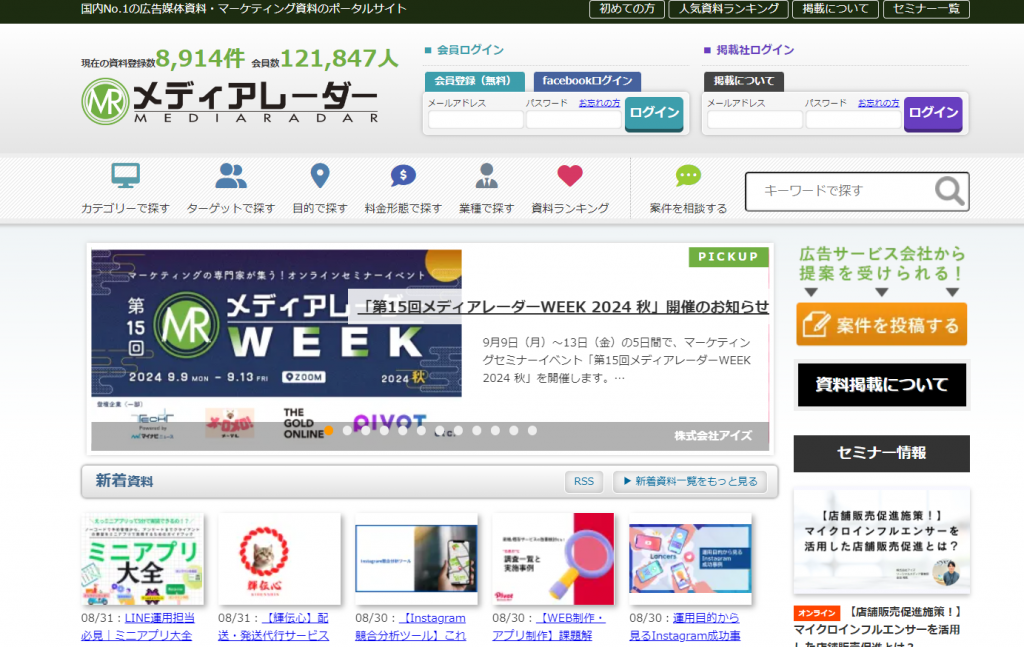Click the pricing type dollar bubble icon
1024x647 pixels.
pyautogui.click(x=403, y=177)
